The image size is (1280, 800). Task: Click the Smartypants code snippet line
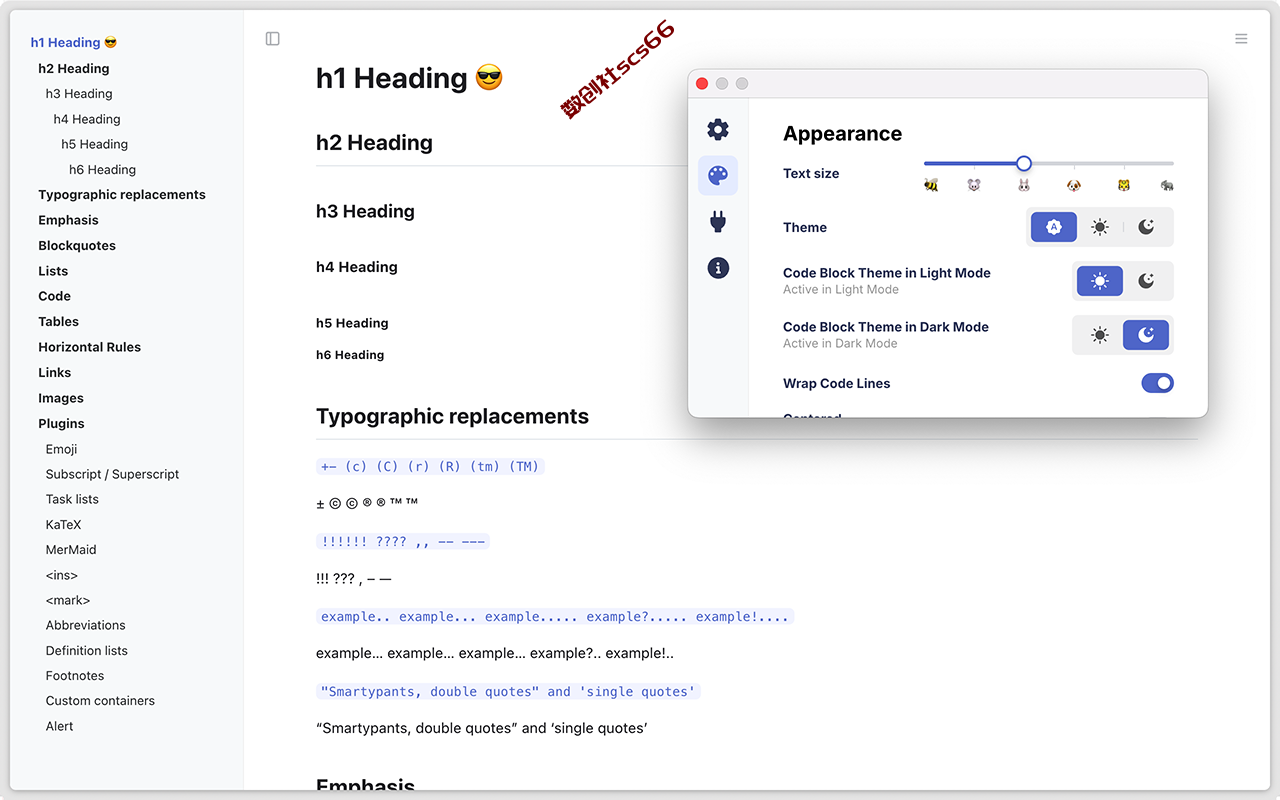coord(508,691)
